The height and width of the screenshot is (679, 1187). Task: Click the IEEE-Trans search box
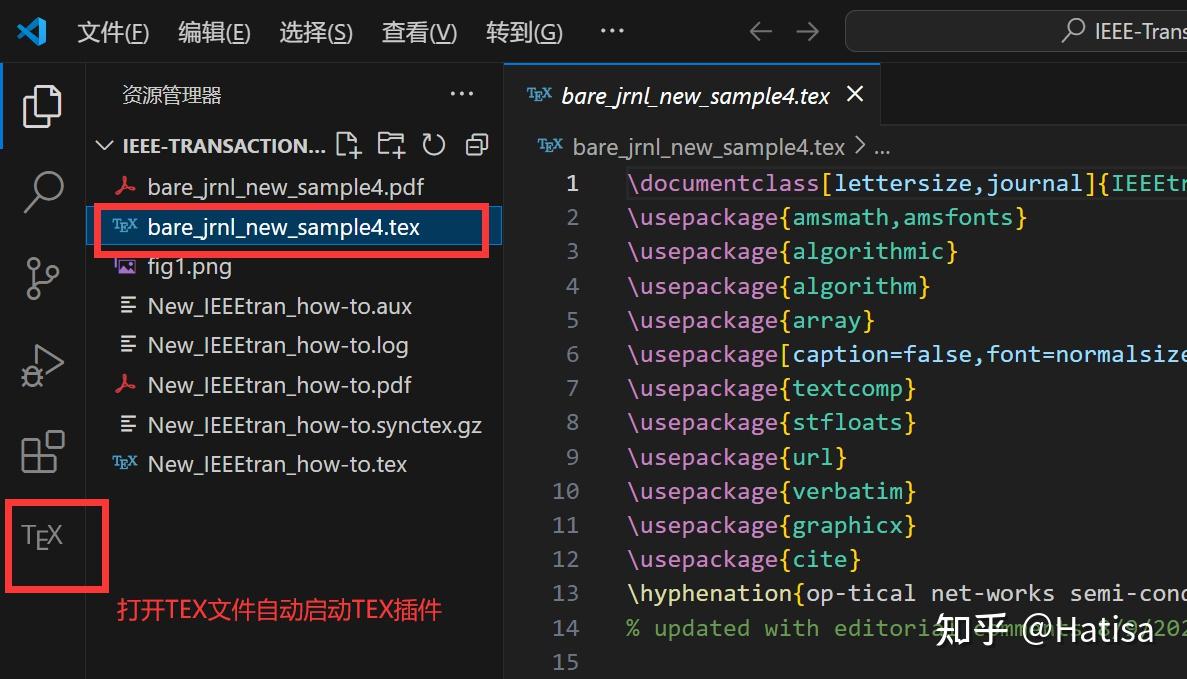1050,31
